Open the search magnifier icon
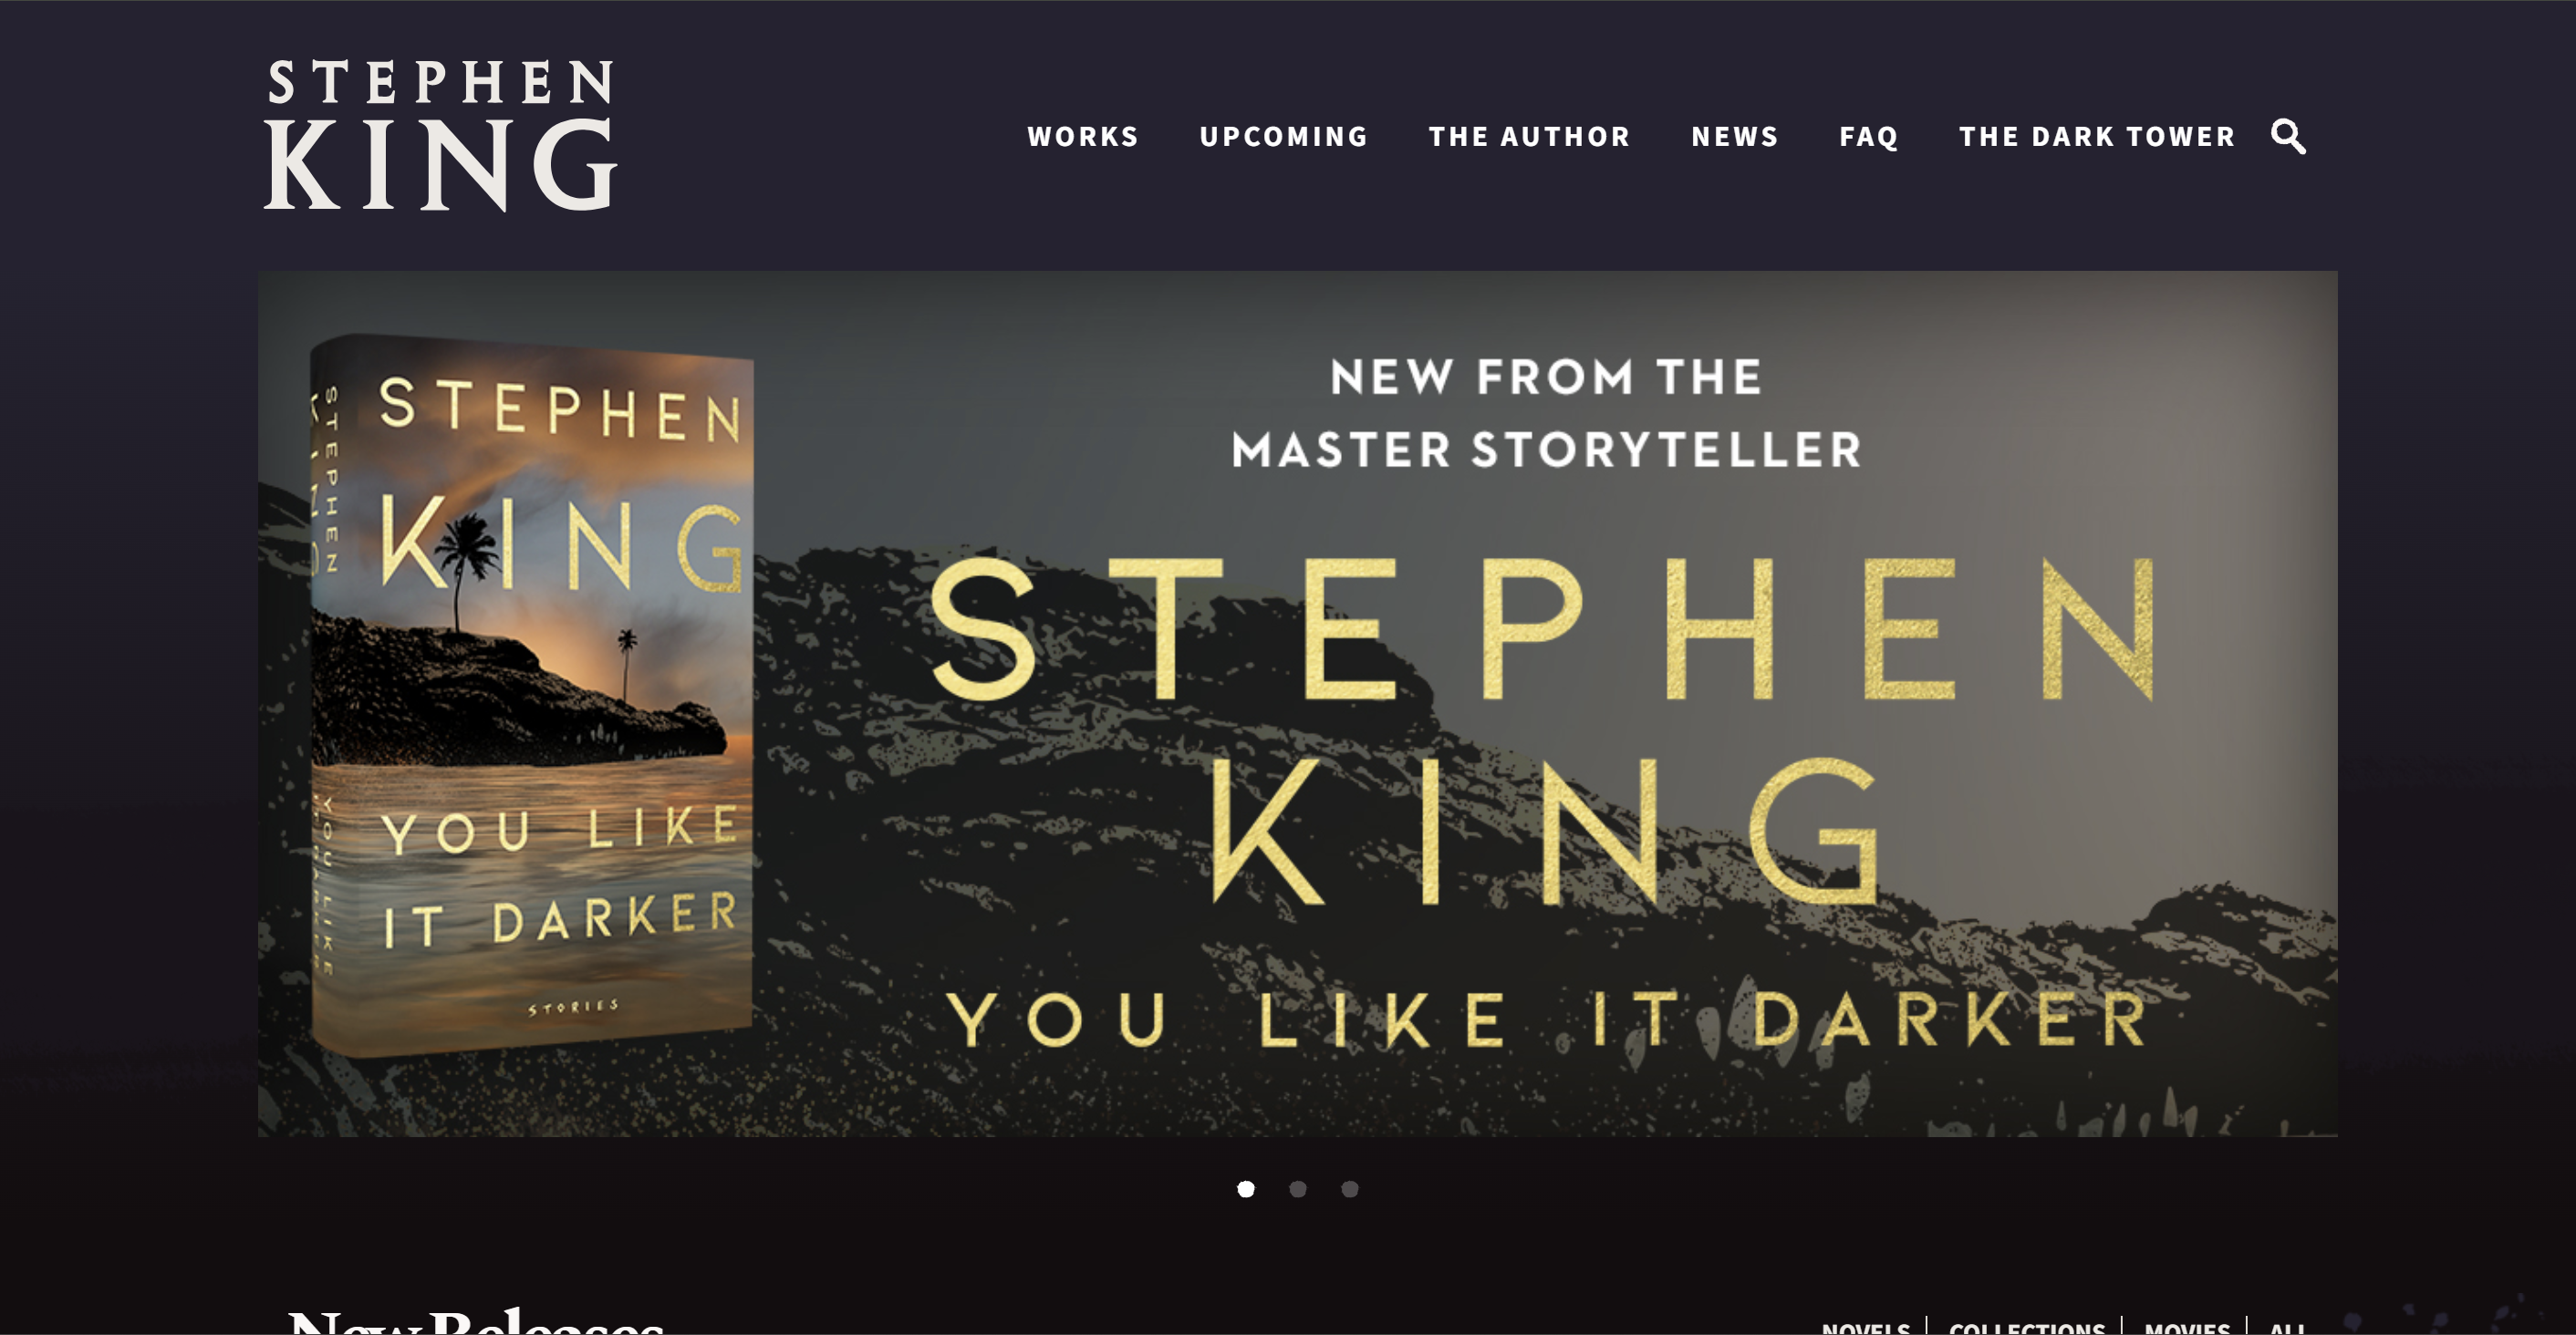 pos(2288,136)
